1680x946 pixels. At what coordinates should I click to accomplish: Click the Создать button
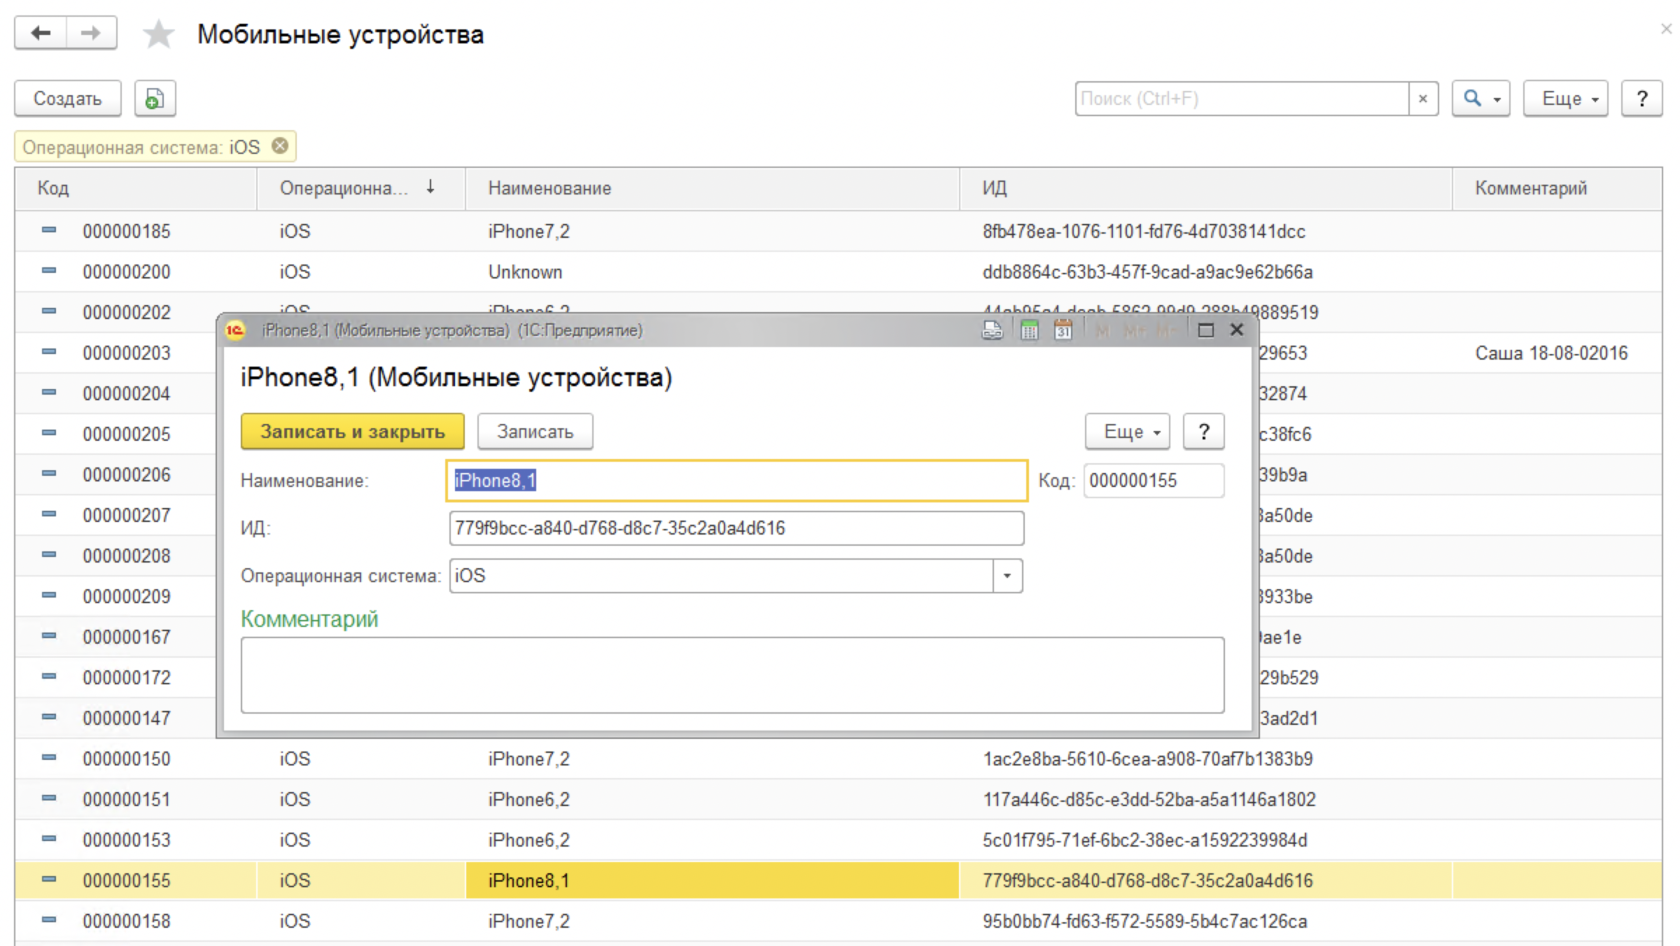pyautogui.click(x=68, y=98)
